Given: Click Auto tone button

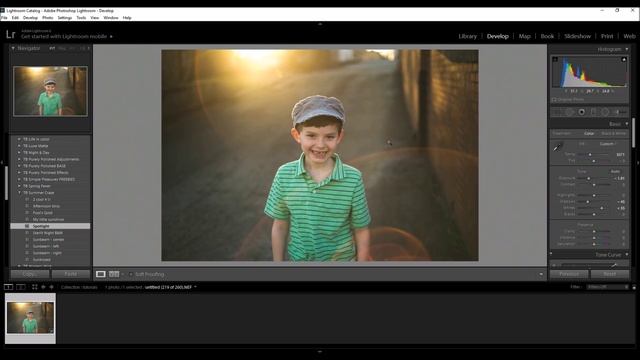Looking at the screenshot, I should [x=615, y=171].
